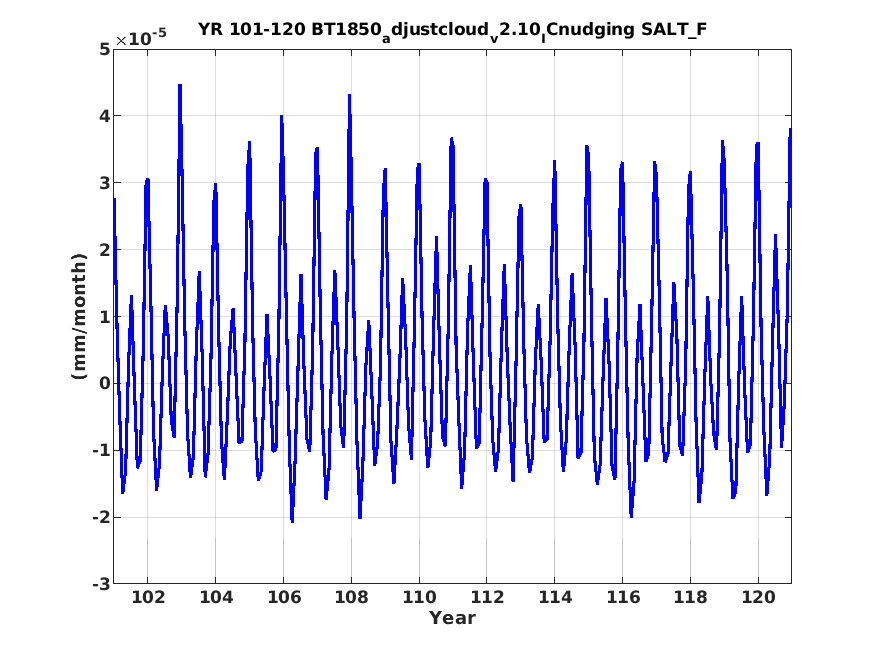Click the lowest trough near year 106
Viewport: 875px width, 656px height.
pyautogui.click(x=292, y=520)
